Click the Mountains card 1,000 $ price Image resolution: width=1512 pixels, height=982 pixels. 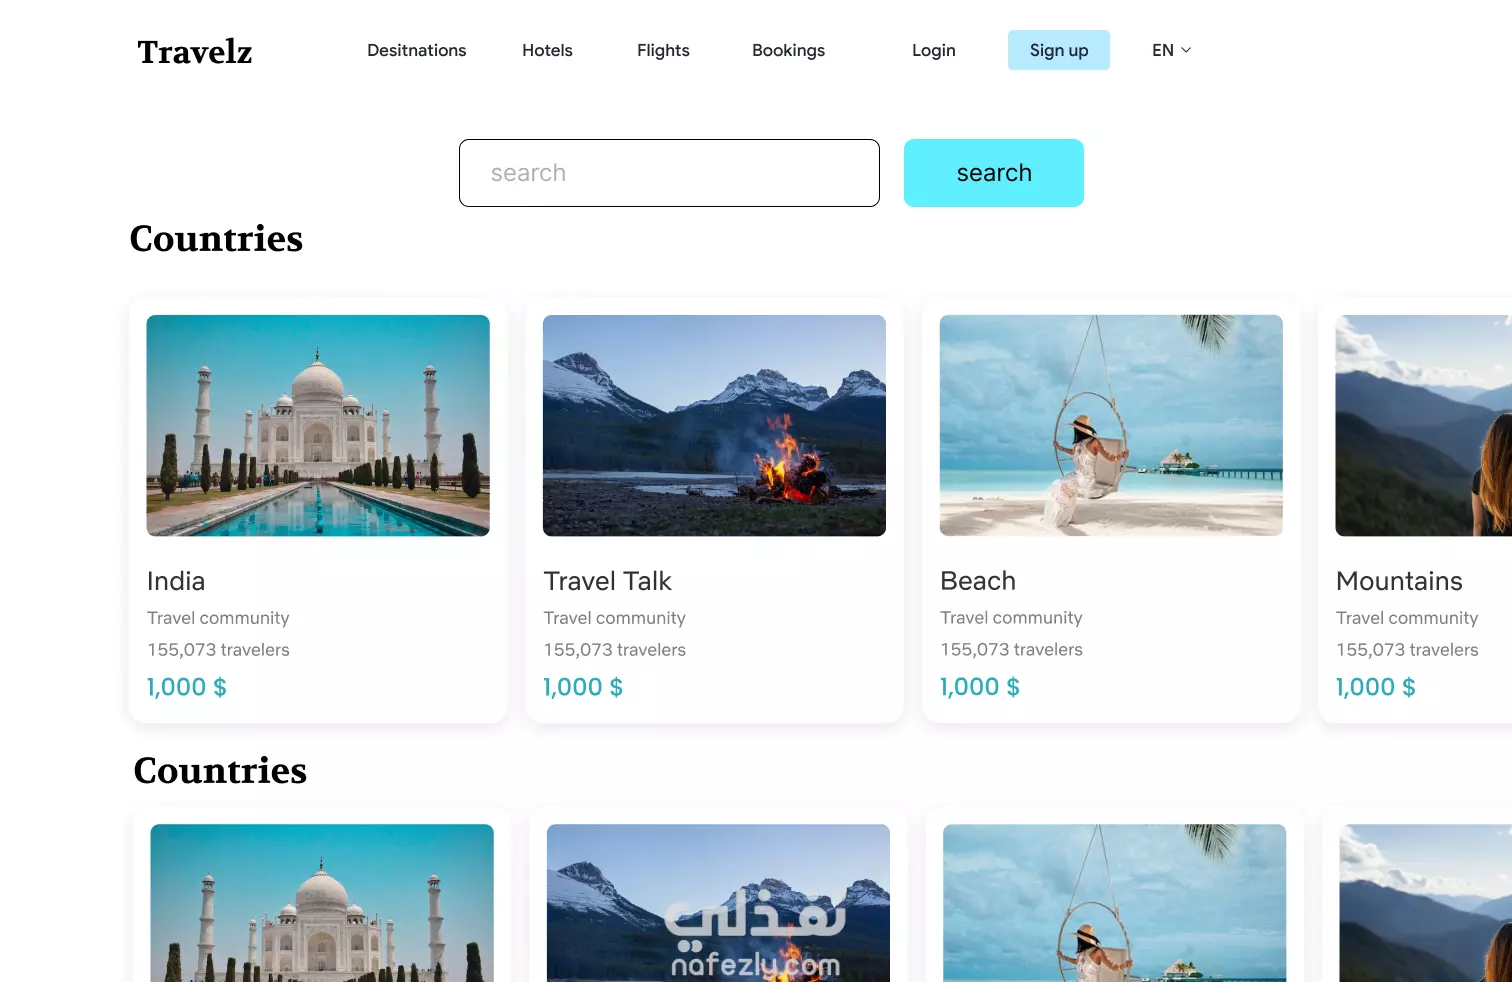click(x=1376, y=687)
